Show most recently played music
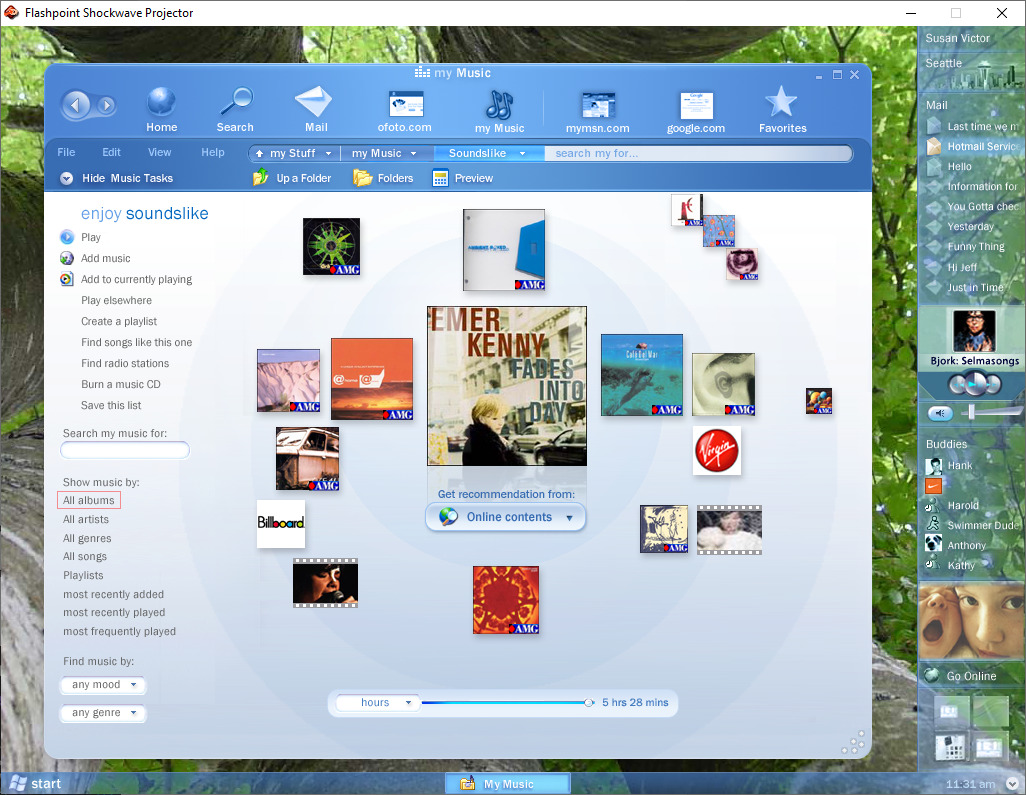The width and height of the screenshot is (1026, 795). [x=114, y=612]
